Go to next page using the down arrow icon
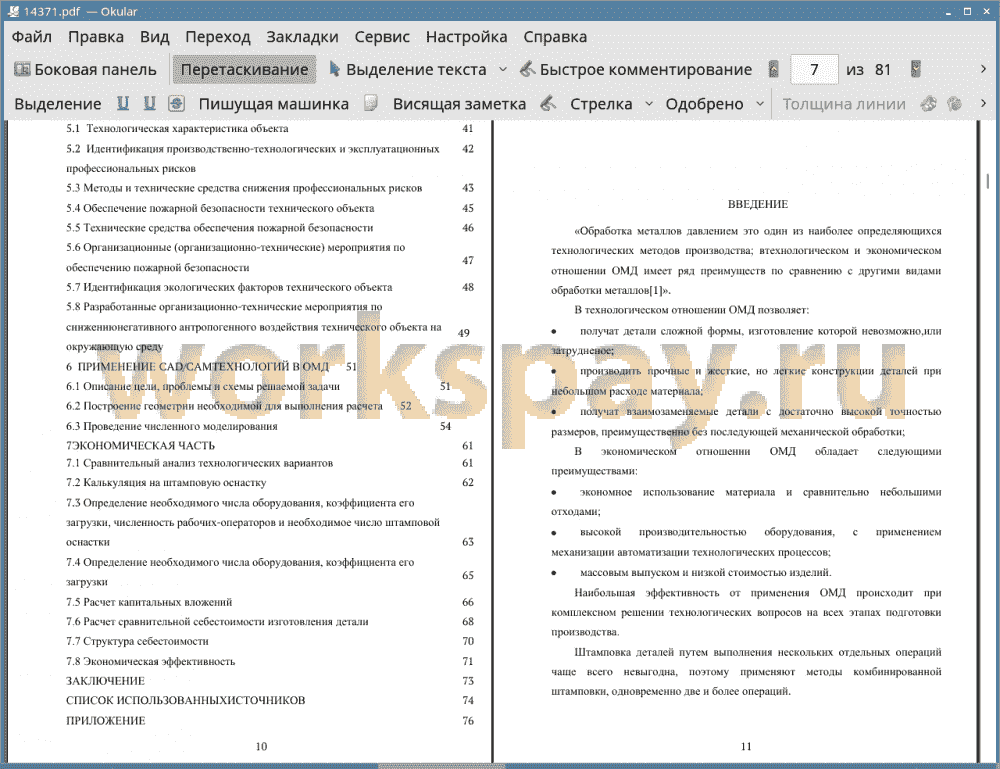 [916, 70]
